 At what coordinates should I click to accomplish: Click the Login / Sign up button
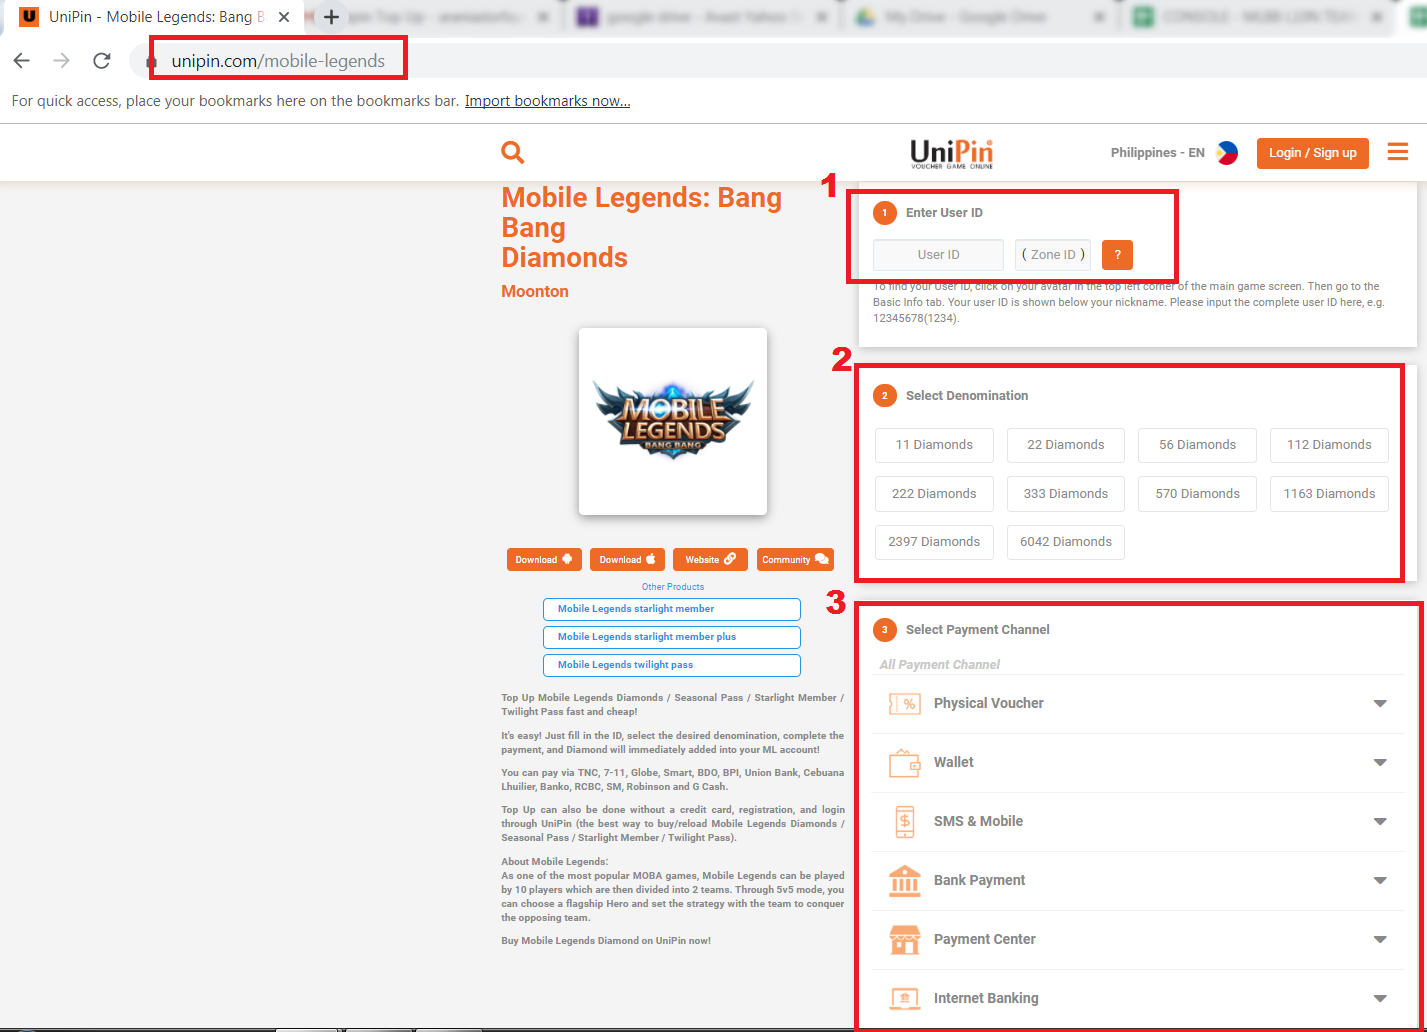(x=1313, y=153)
